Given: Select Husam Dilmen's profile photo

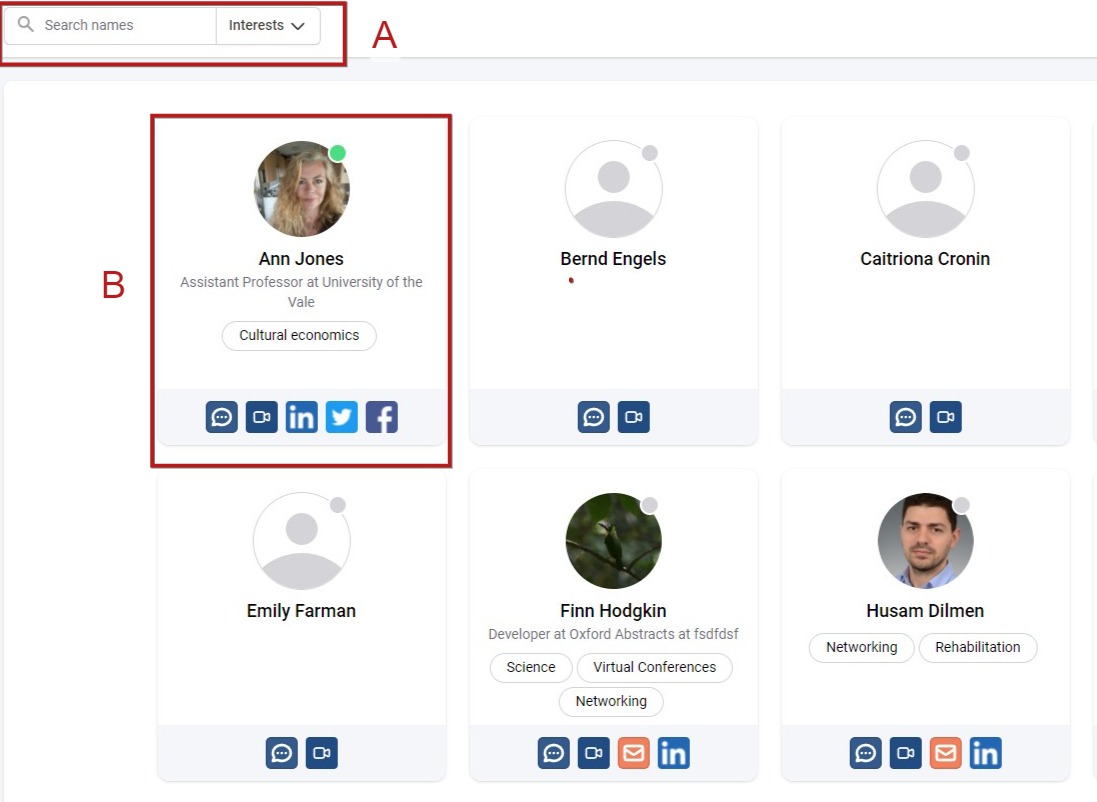Looking at the screenshot, I should (x=926, y=541).
